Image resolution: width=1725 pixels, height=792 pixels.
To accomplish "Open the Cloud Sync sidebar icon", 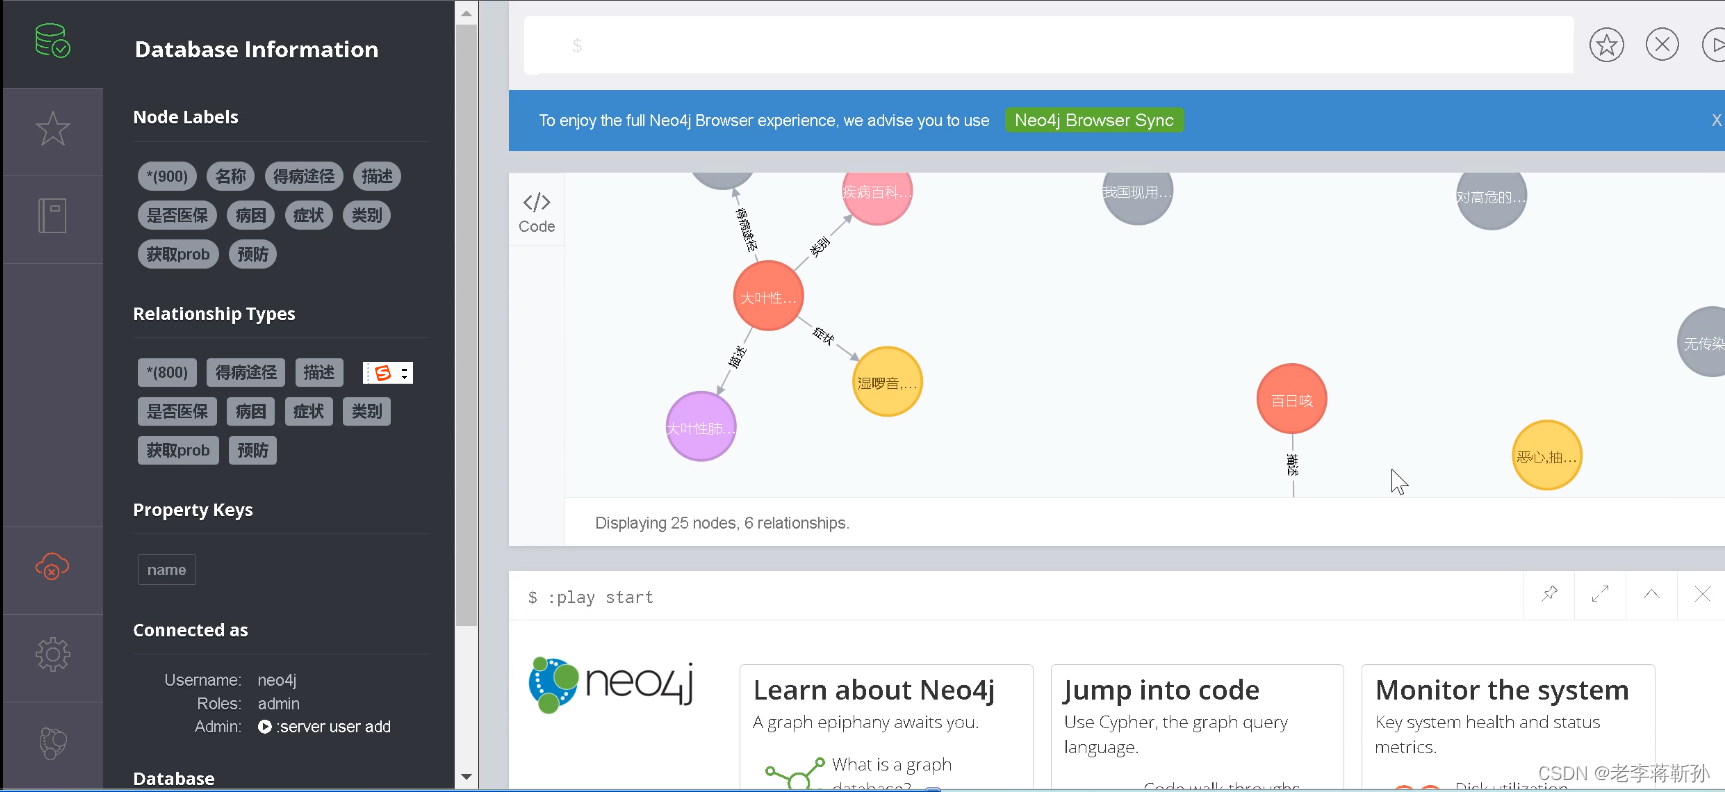I will pyautogui.click(x=52, y=567).
